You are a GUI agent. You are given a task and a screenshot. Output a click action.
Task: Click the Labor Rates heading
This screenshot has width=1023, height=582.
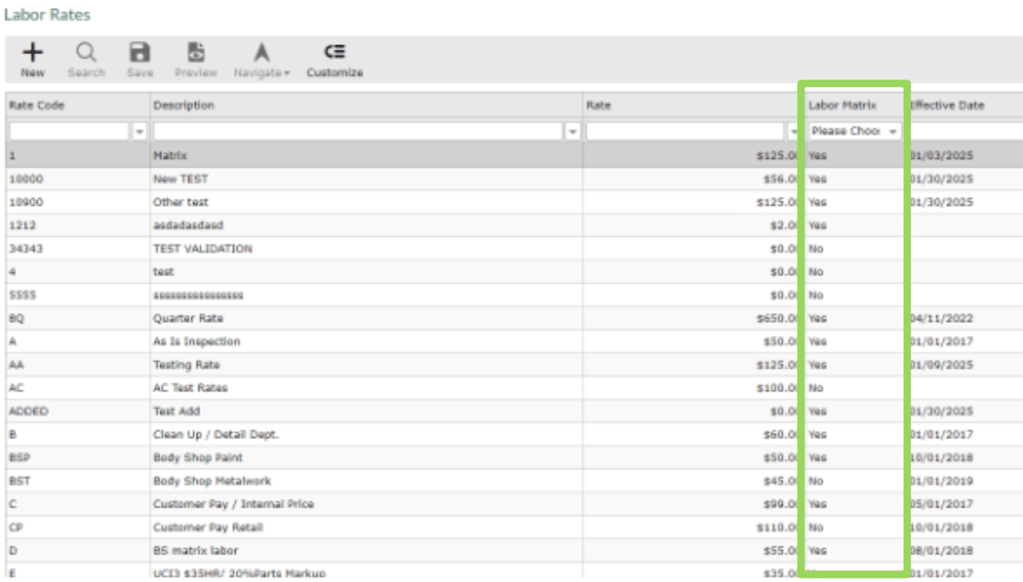pyautogui.click(x=46, y=14)
